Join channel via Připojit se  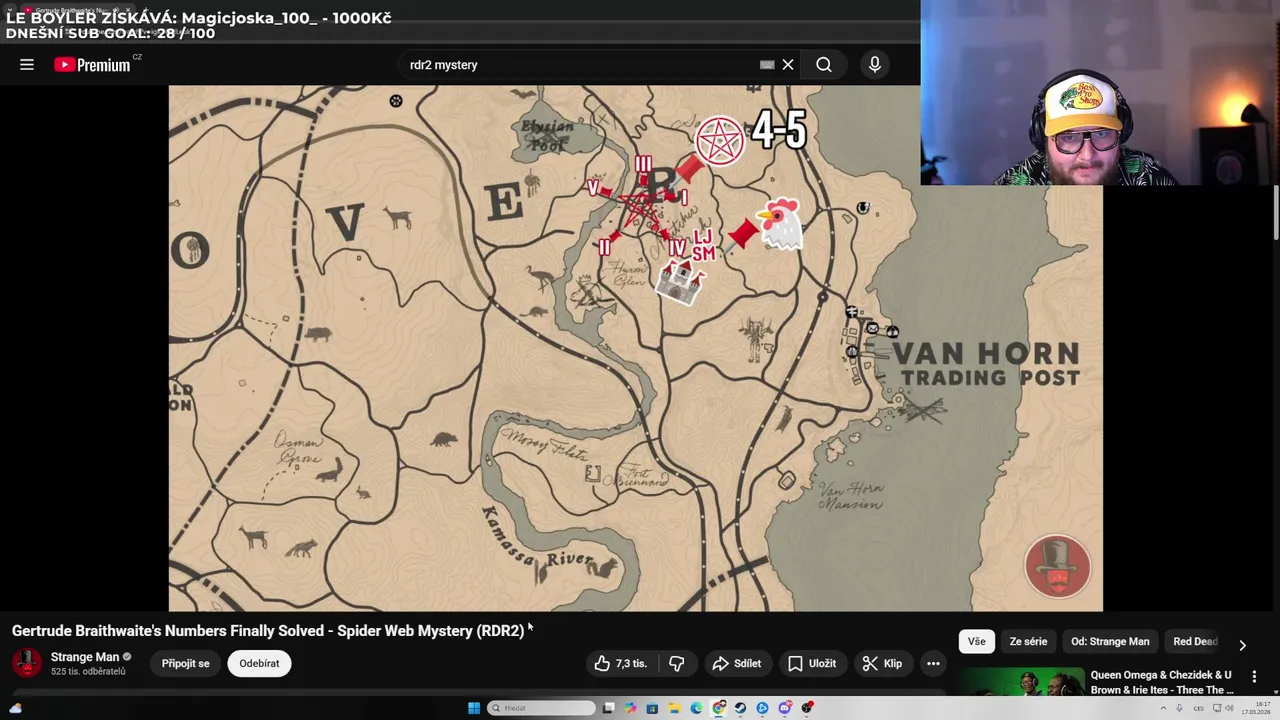click(x=186, y=663)
